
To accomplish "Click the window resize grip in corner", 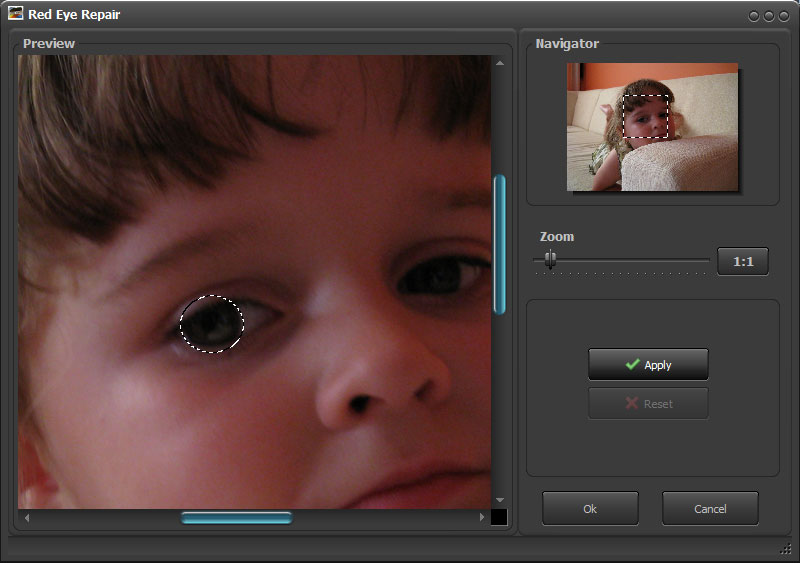I will pos(785,549).
